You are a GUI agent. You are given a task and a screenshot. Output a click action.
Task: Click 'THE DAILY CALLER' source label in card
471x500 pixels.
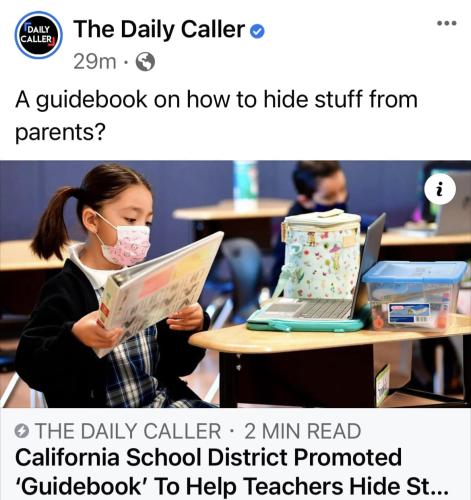pyautogui.click(x=128, y=431)
